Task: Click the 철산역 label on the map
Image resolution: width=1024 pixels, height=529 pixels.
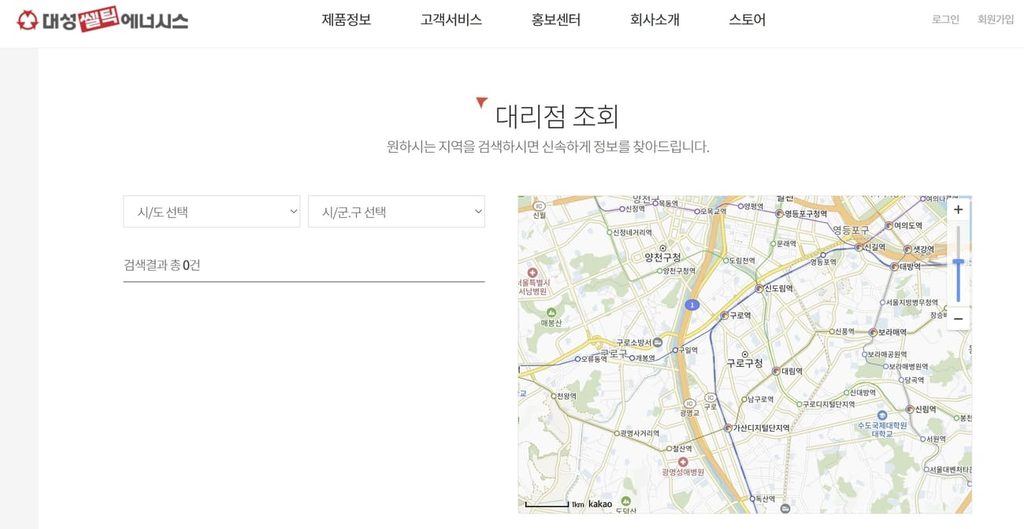Action: pos(682,449)
